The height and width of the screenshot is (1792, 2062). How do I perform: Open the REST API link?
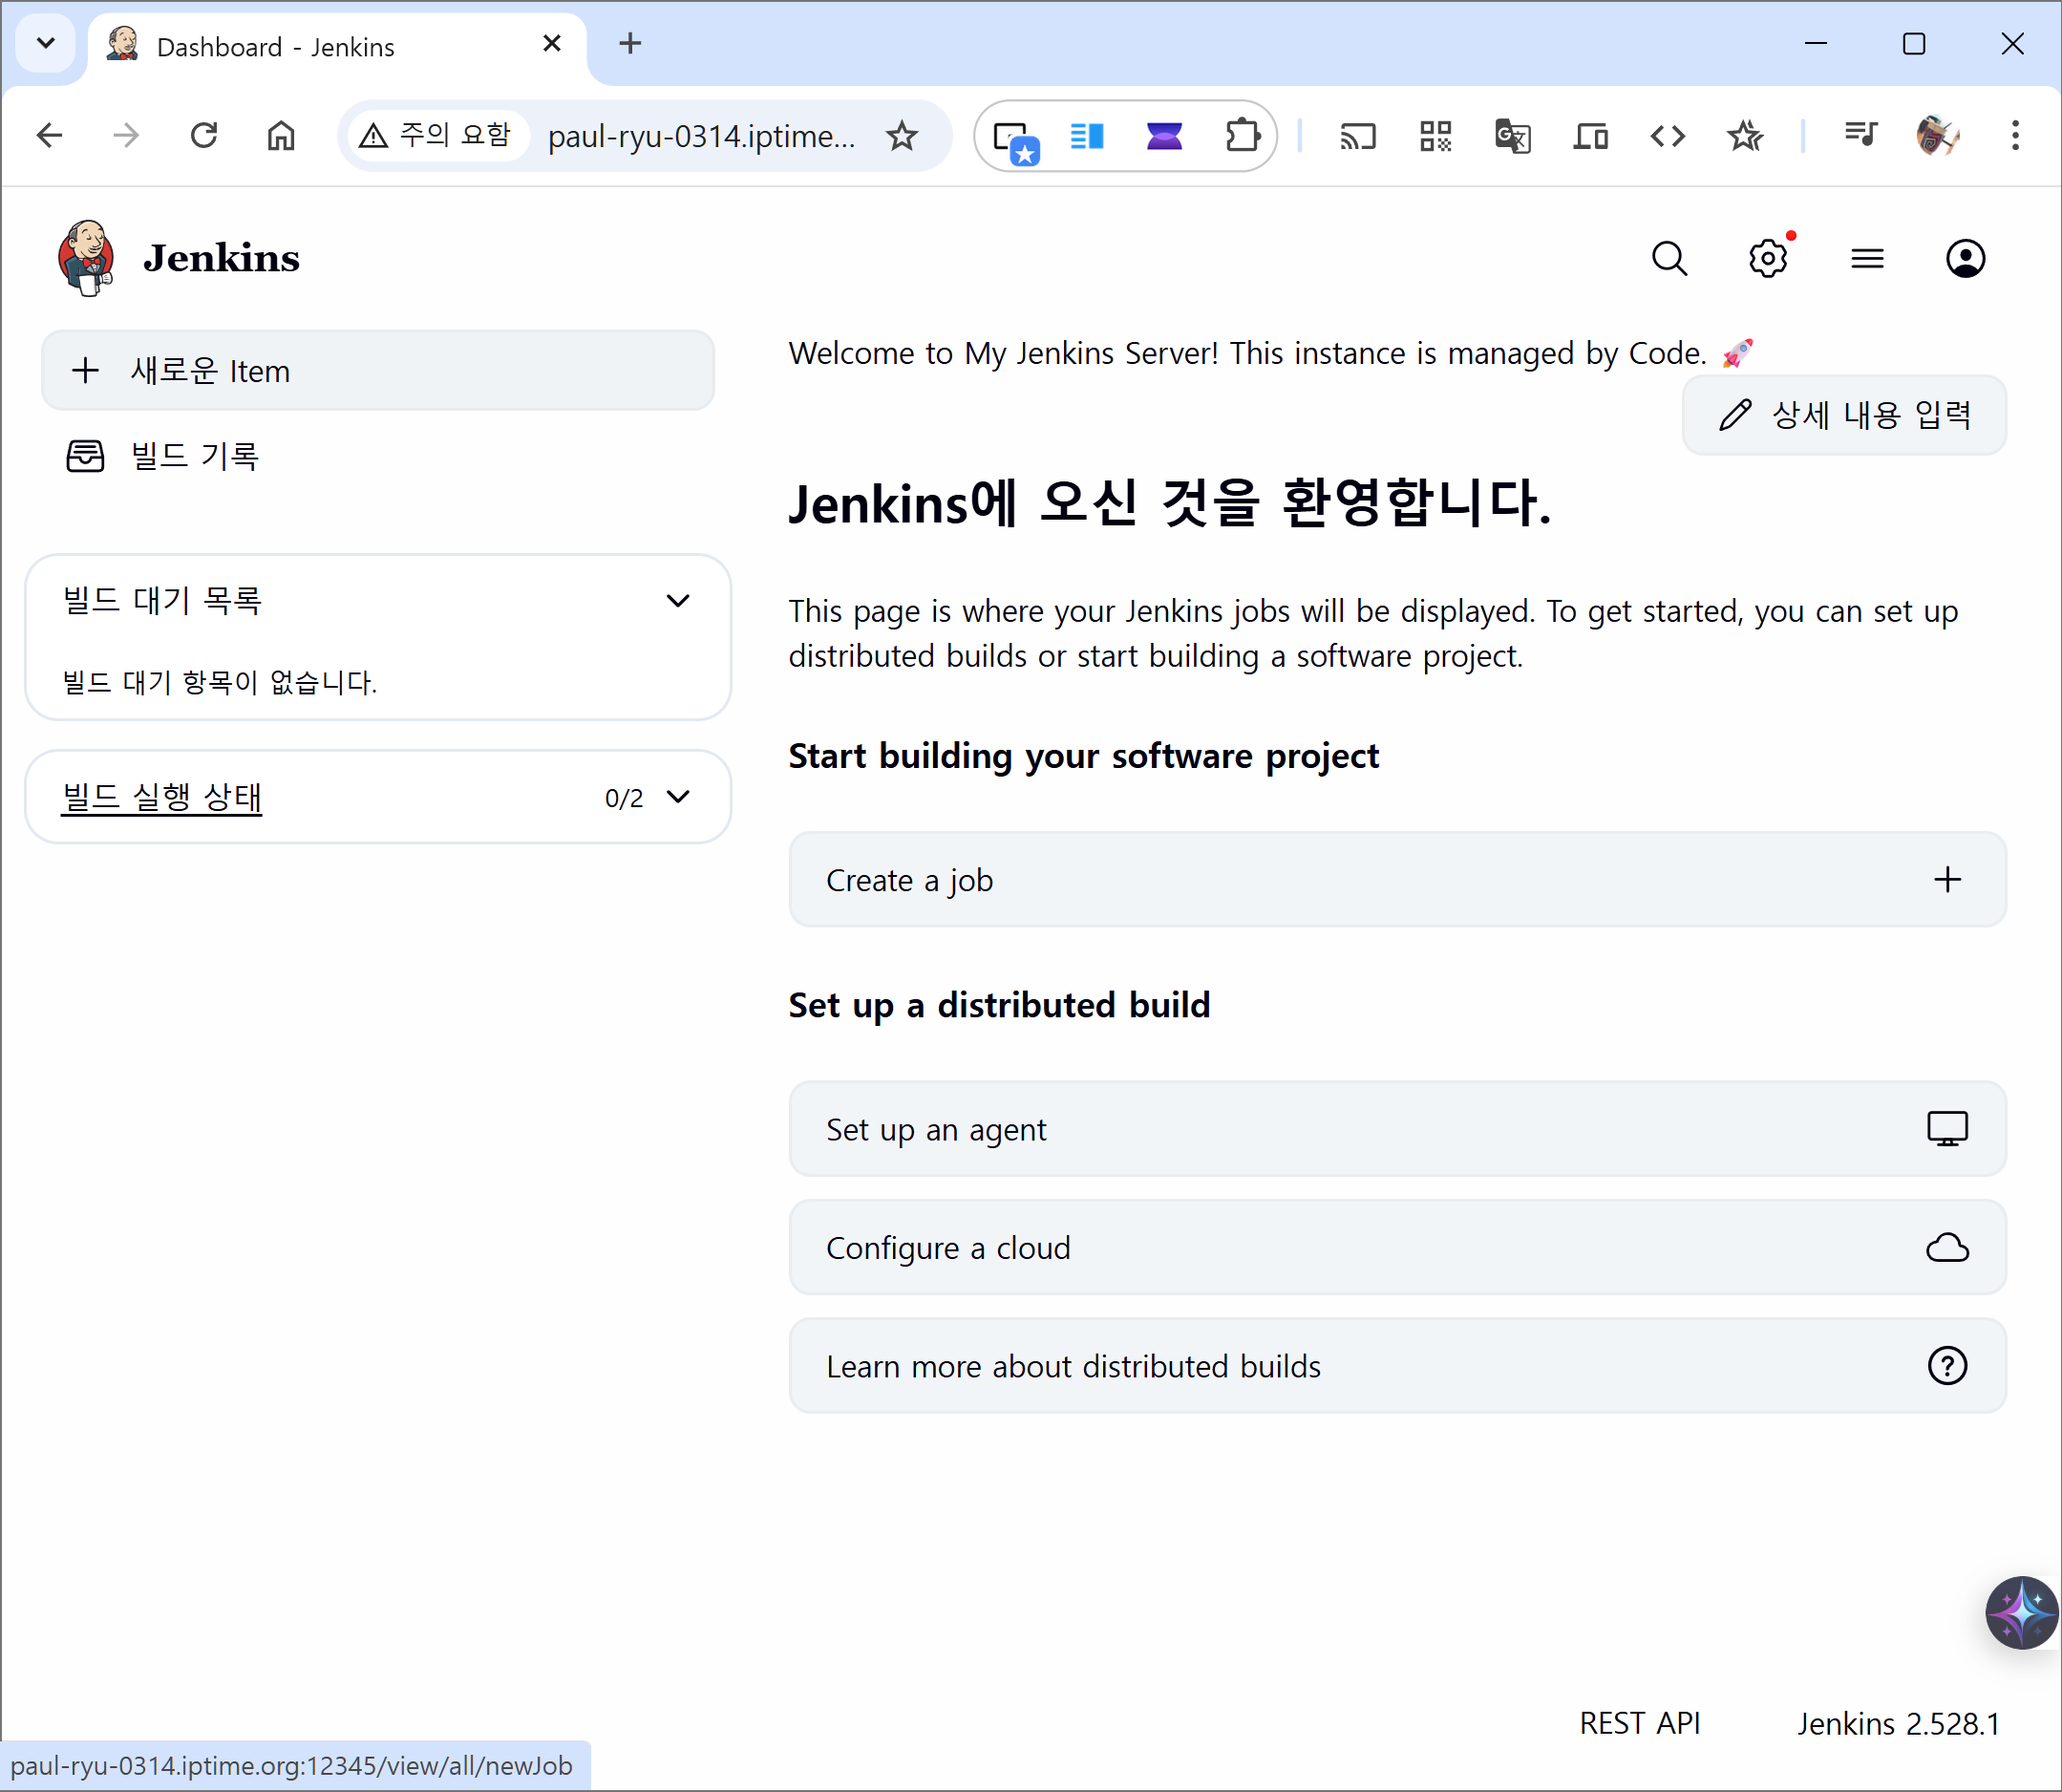point(1638,1723)
